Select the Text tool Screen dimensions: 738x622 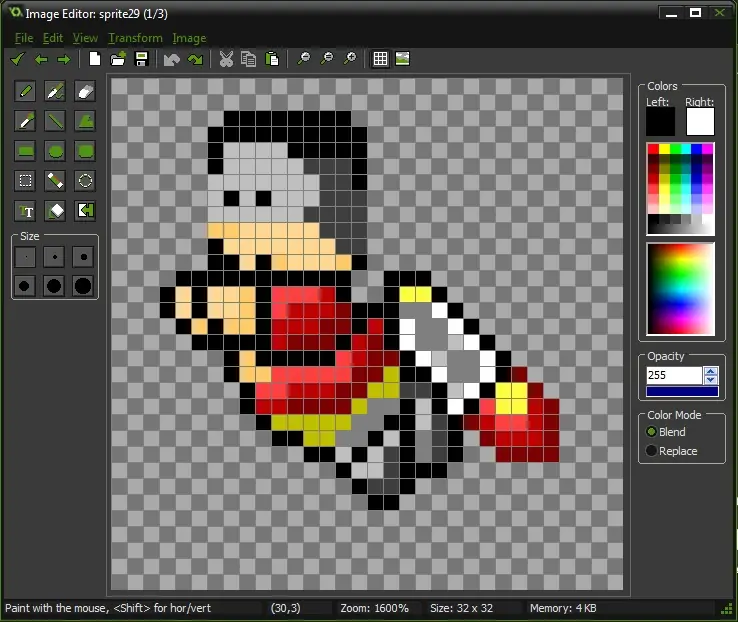tap(25, 211)
